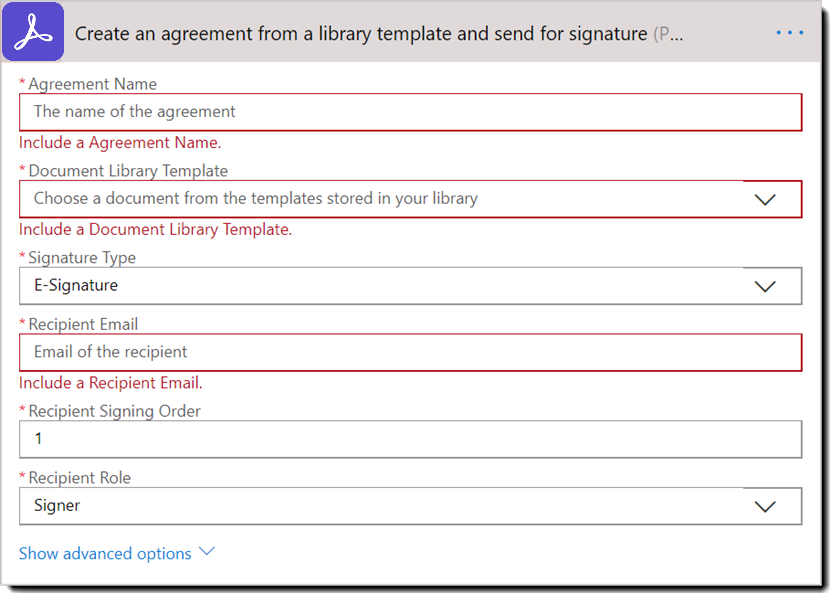Click the Show advanced options link
The height and width of the screenshot is (593, 830).
105,553
